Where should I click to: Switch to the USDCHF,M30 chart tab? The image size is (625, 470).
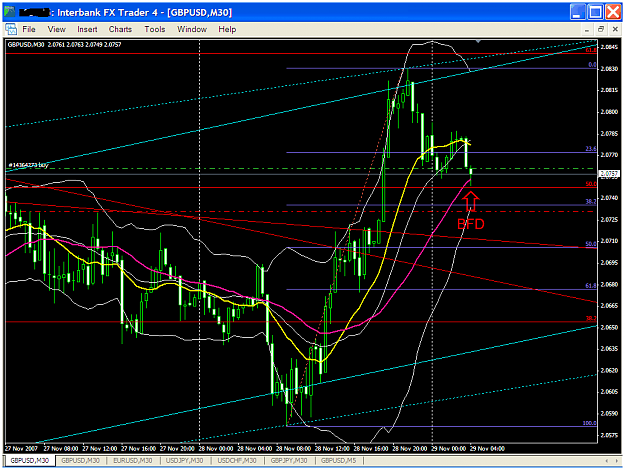[x=237, y=460]
